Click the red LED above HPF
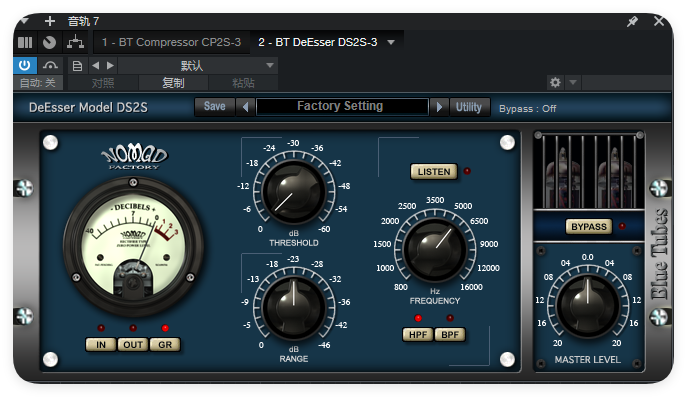The image size is (687, 397). pyautogui.click(x=418, y=318)
